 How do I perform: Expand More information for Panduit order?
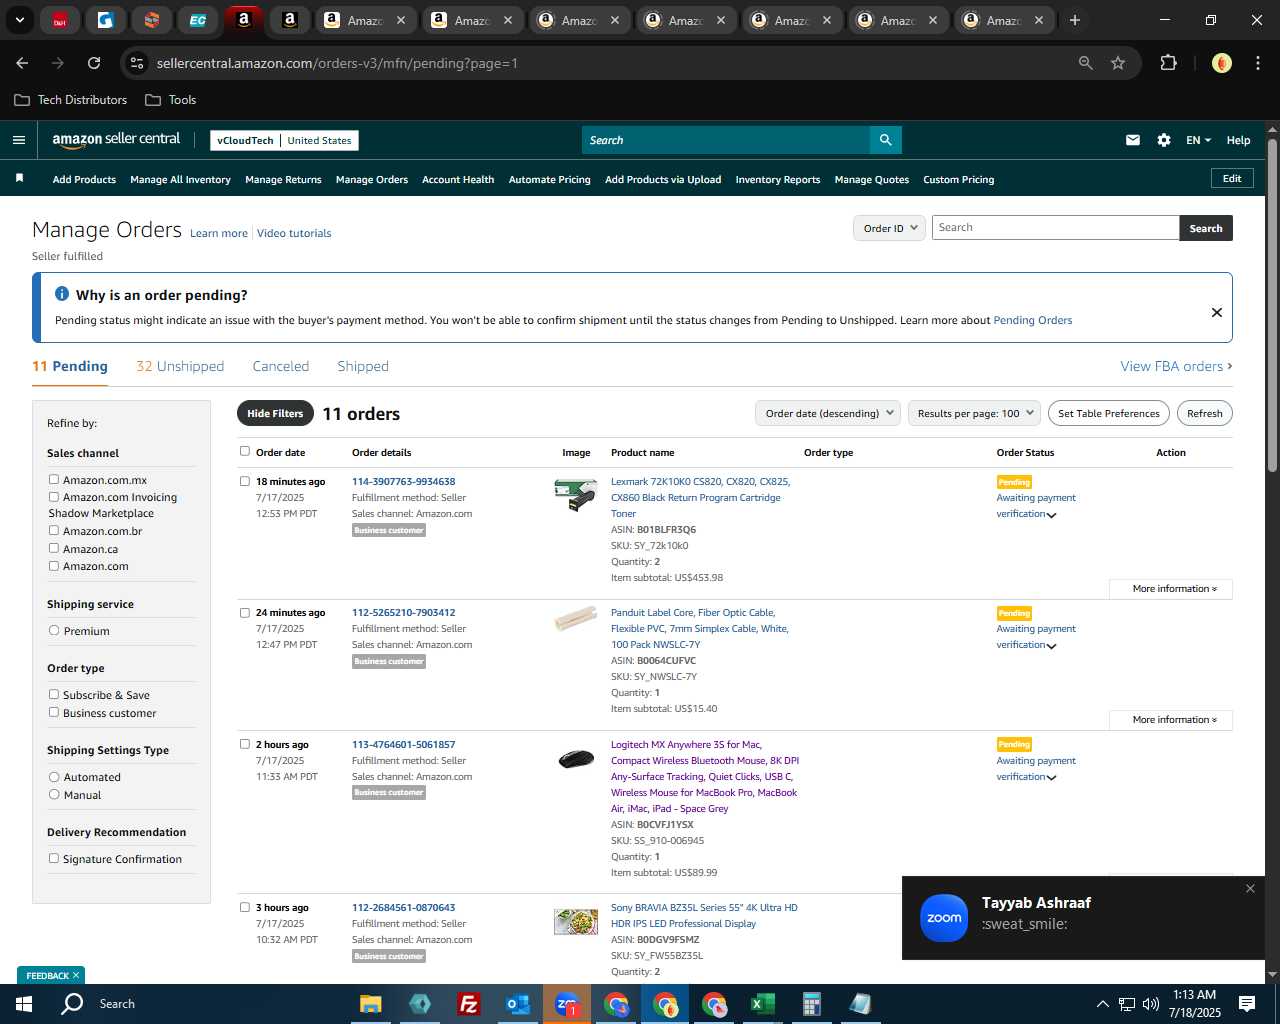tap(1171, 720)
